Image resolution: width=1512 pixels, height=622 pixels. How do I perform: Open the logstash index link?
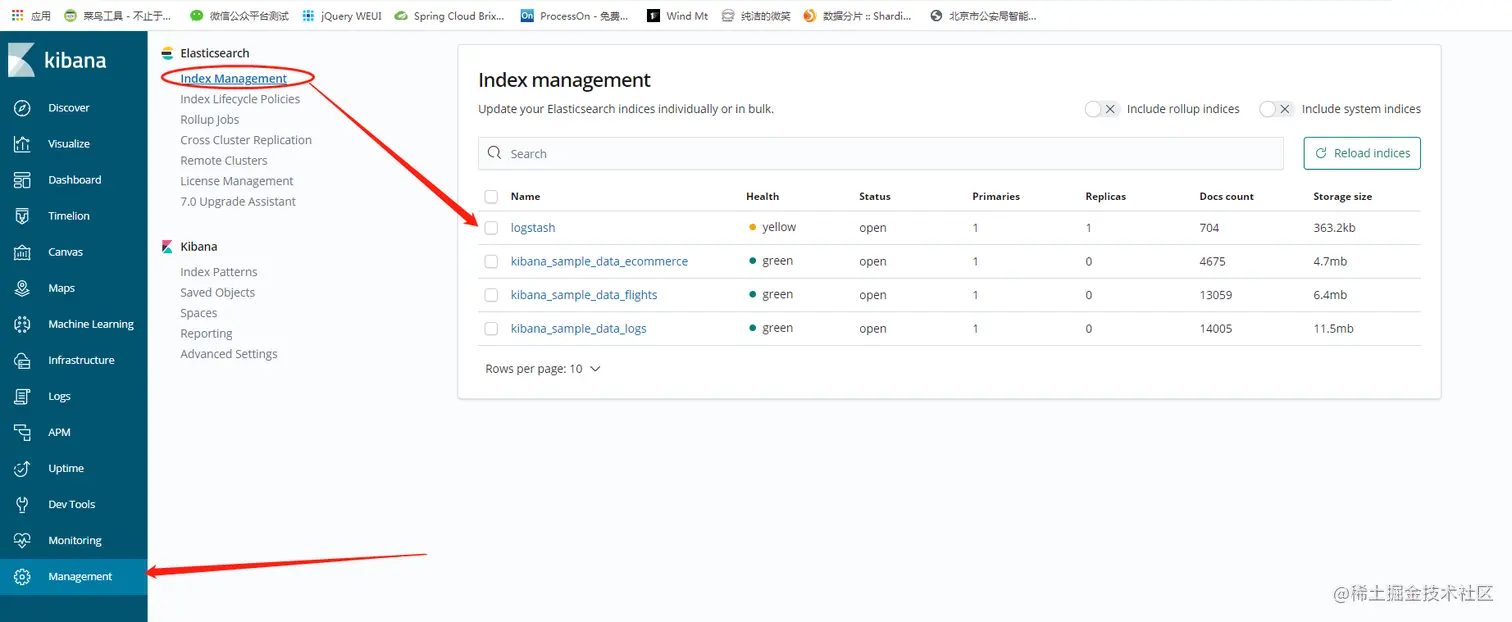pyautogui.click(x=533, y=228)
